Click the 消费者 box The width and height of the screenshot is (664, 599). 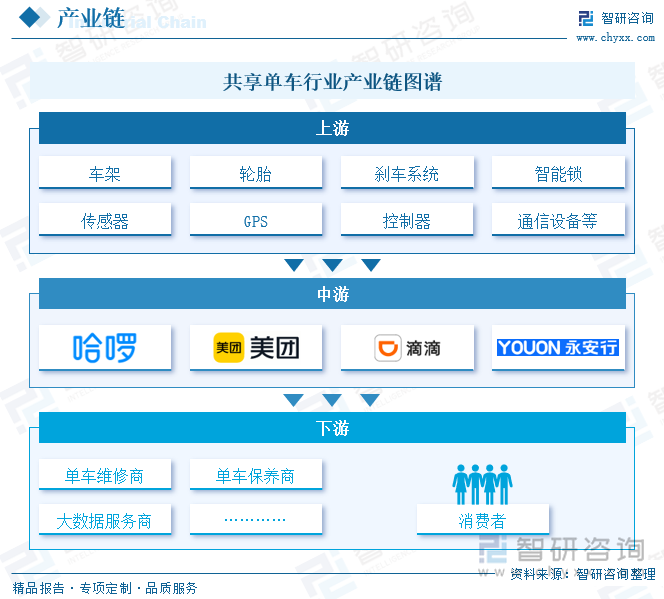pos(483,519)
